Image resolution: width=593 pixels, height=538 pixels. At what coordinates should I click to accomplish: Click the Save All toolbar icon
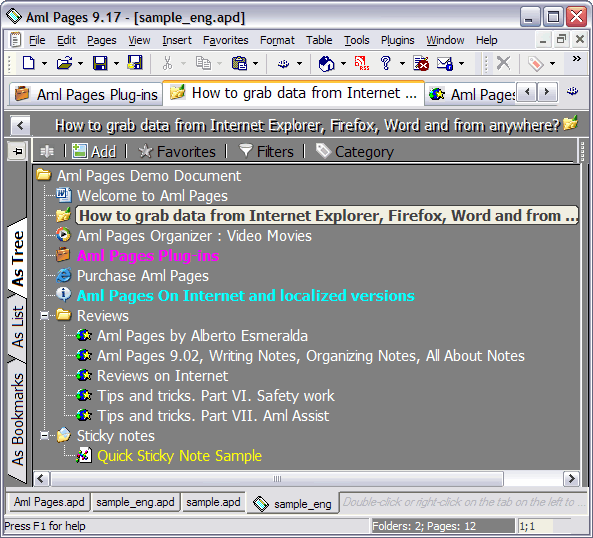pyautogui.click(x=135, y=63)
